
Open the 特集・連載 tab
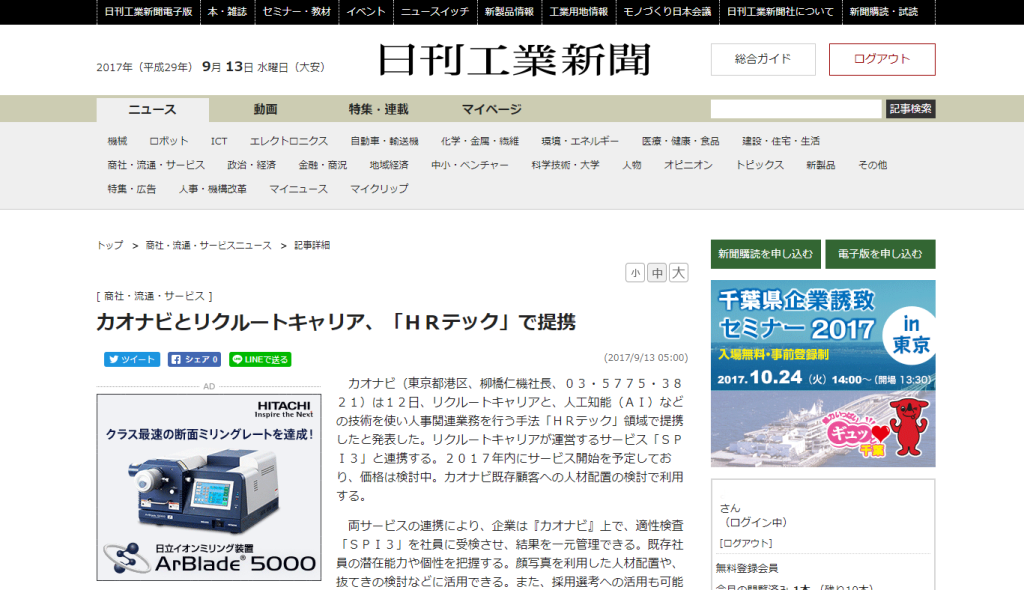tap(379, 110)
